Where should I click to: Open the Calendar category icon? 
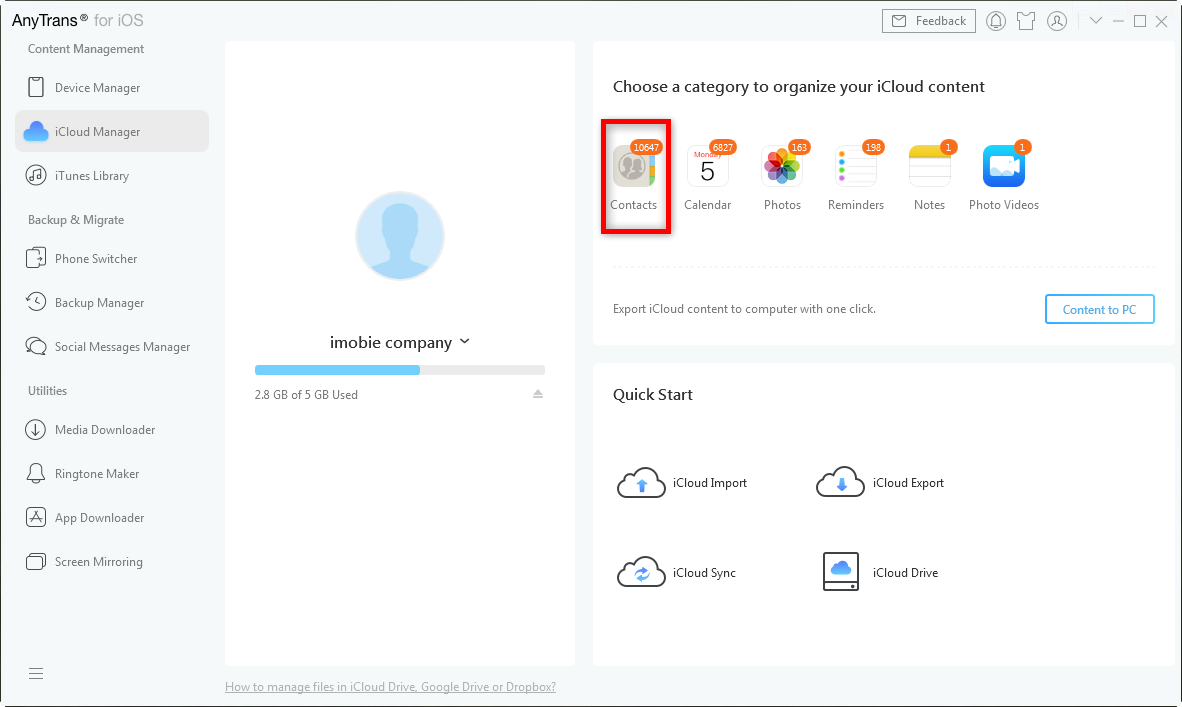[x=707, y=166]
